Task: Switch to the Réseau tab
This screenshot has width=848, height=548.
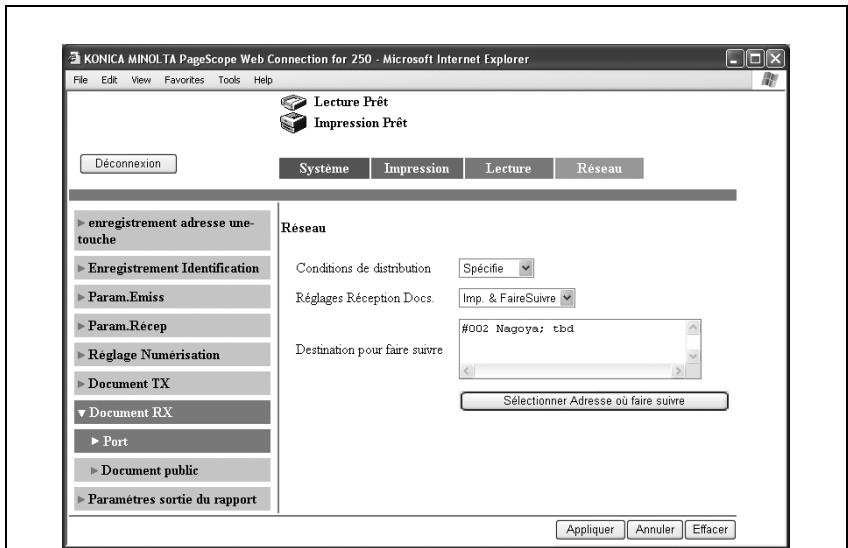Action: pos(599,168)
